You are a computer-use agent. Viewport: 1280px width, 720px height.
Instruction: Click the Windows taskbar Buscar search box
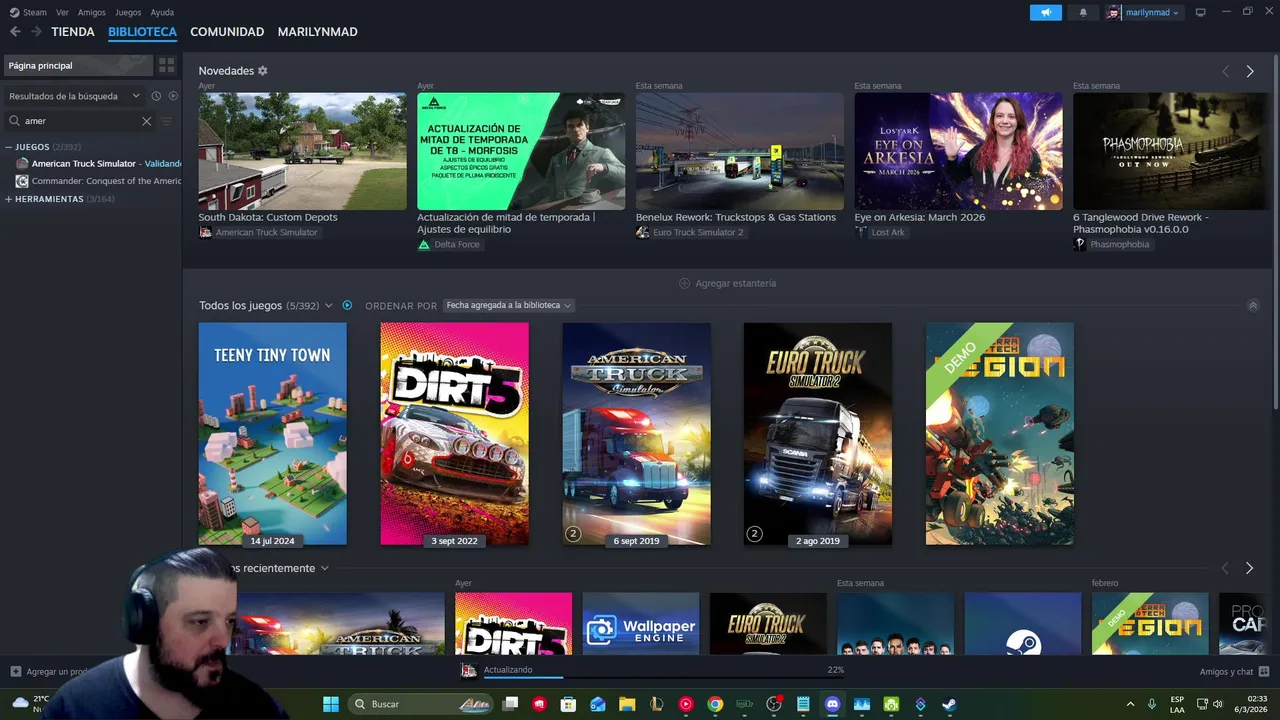coord(421,704)
